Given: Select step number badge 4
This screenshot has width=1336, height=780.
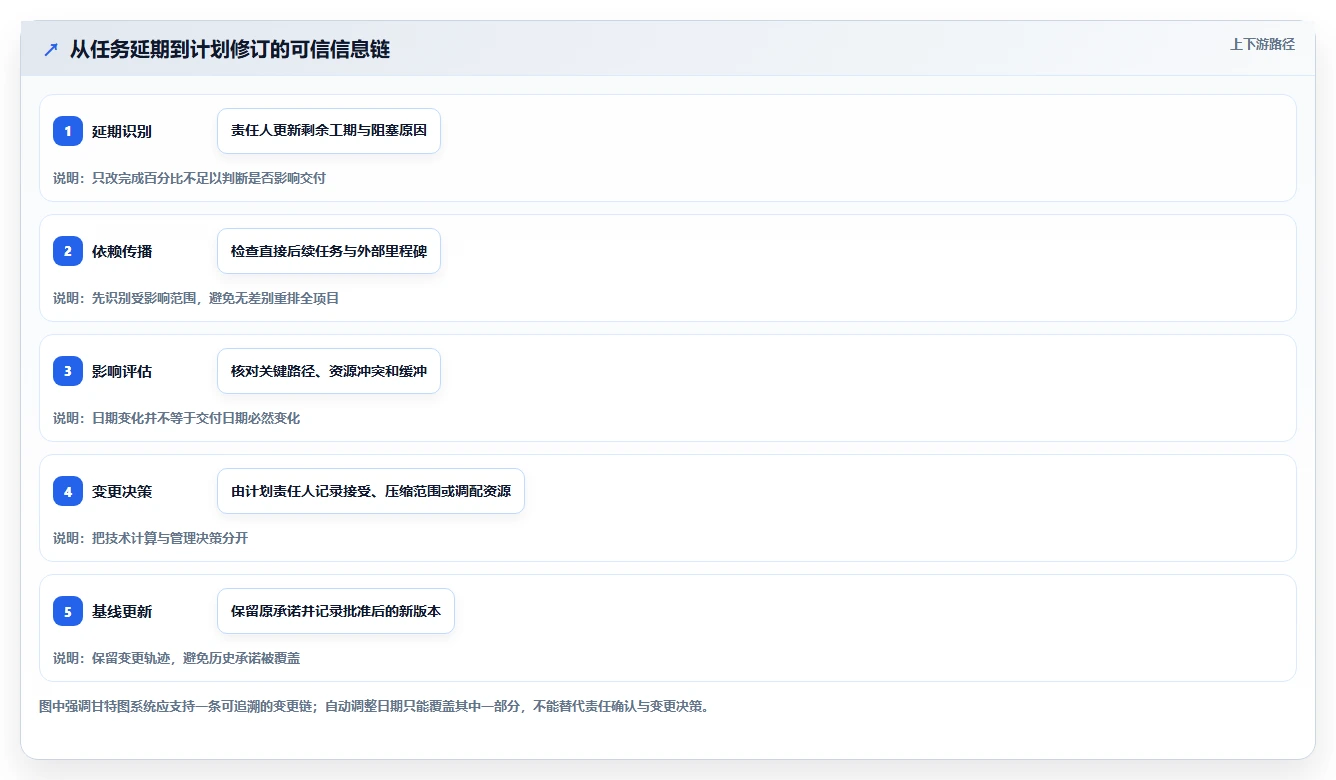Looking at the screenshot, I should tap(68, 491).
